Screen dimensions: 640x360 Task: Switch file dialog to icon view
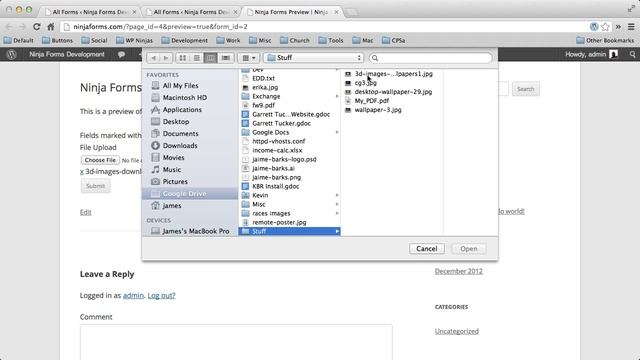pyautogui.click(x=182, y=58)
